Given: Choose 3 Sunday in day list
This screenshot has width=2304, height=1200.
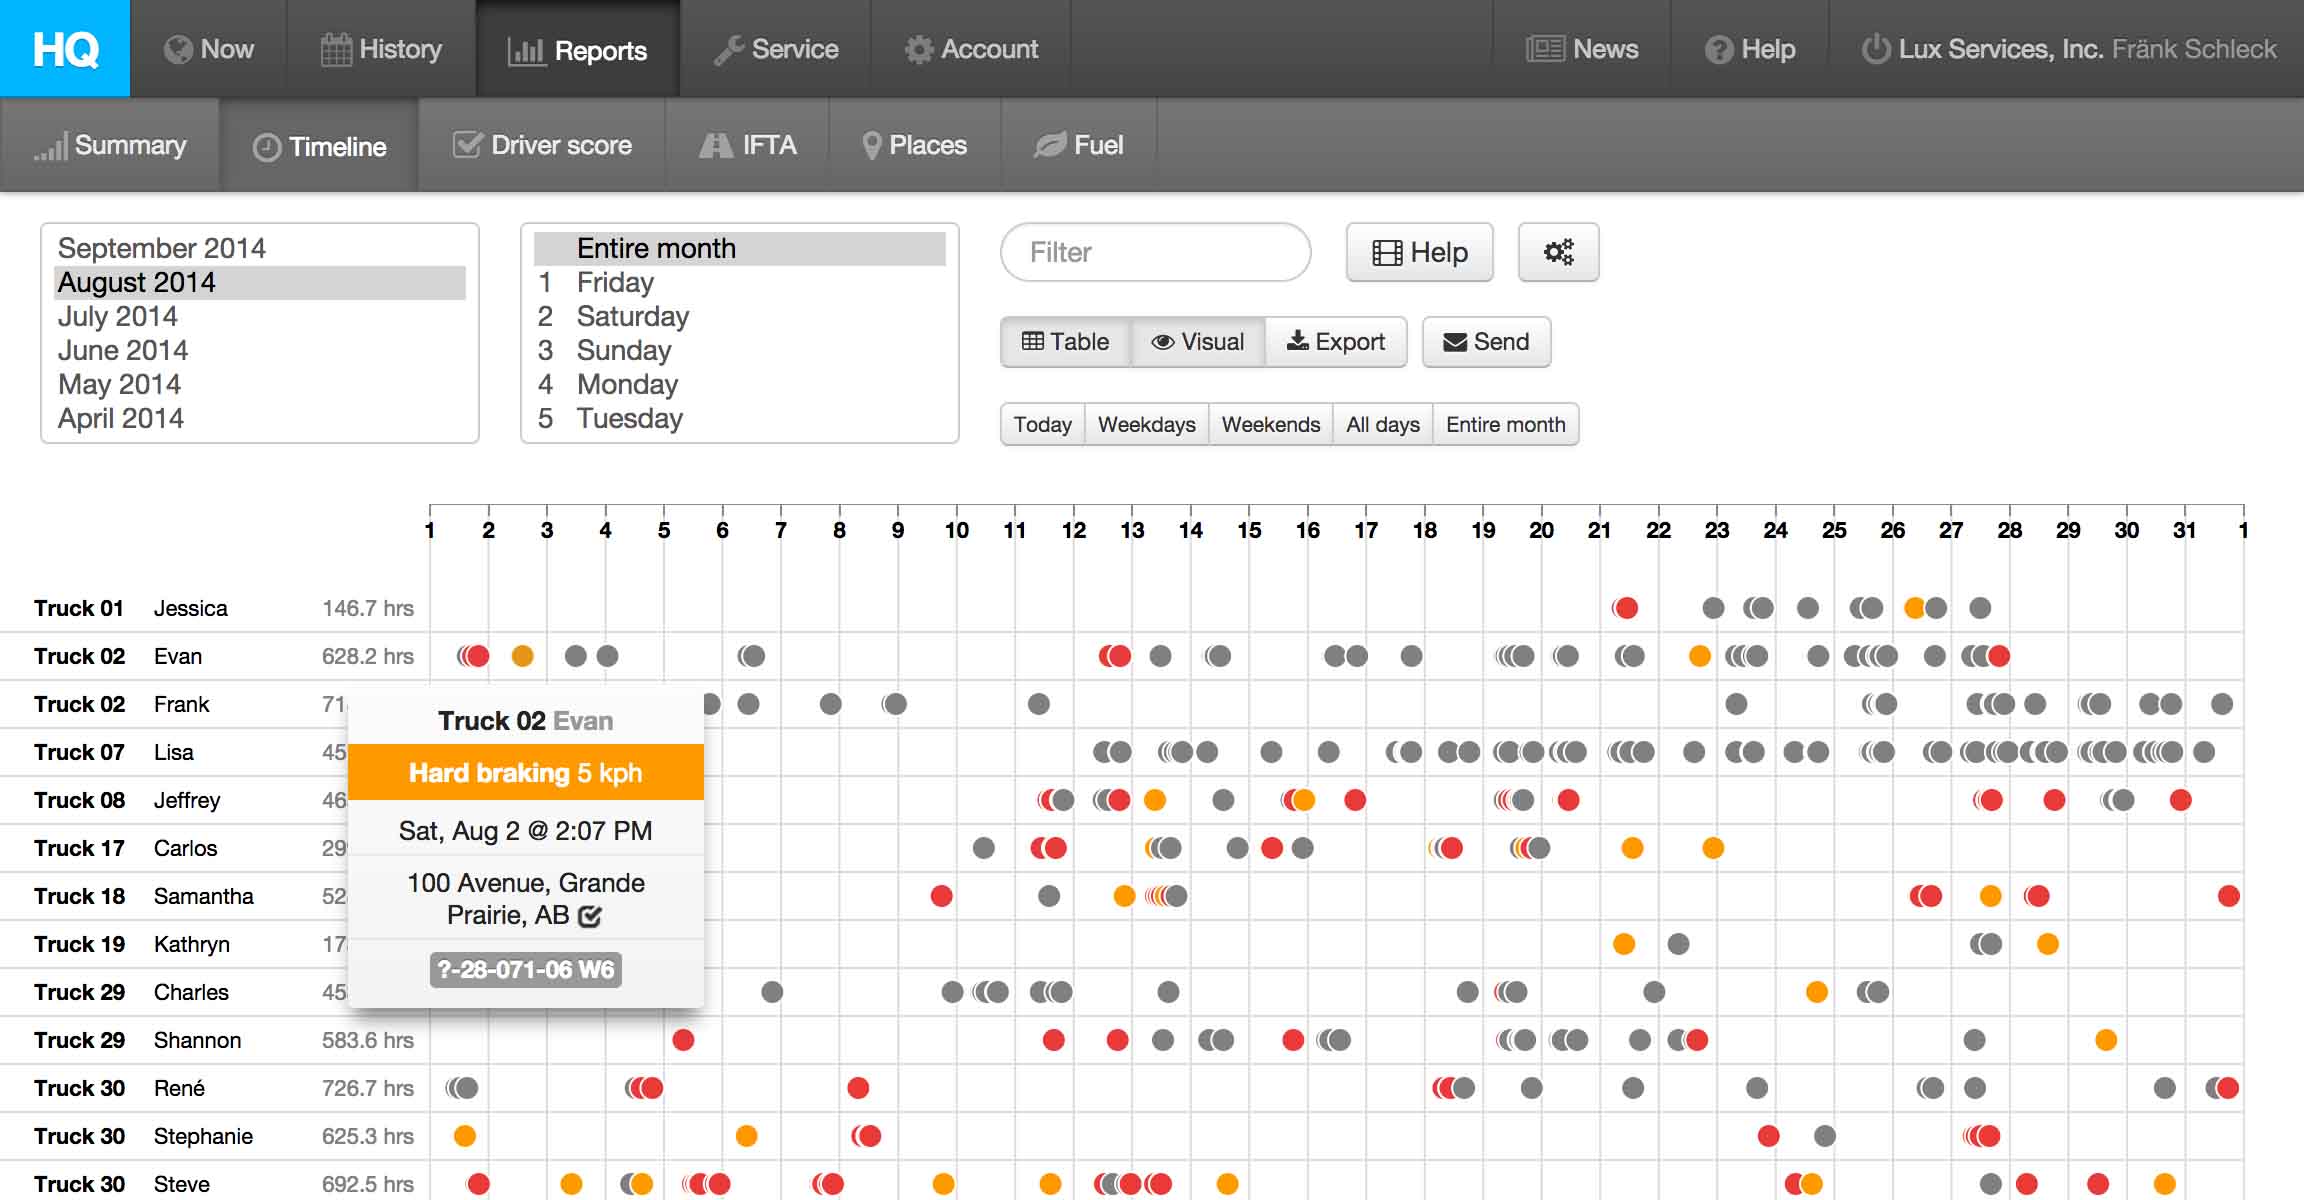Looking at the screenshot, I should 623,350.
